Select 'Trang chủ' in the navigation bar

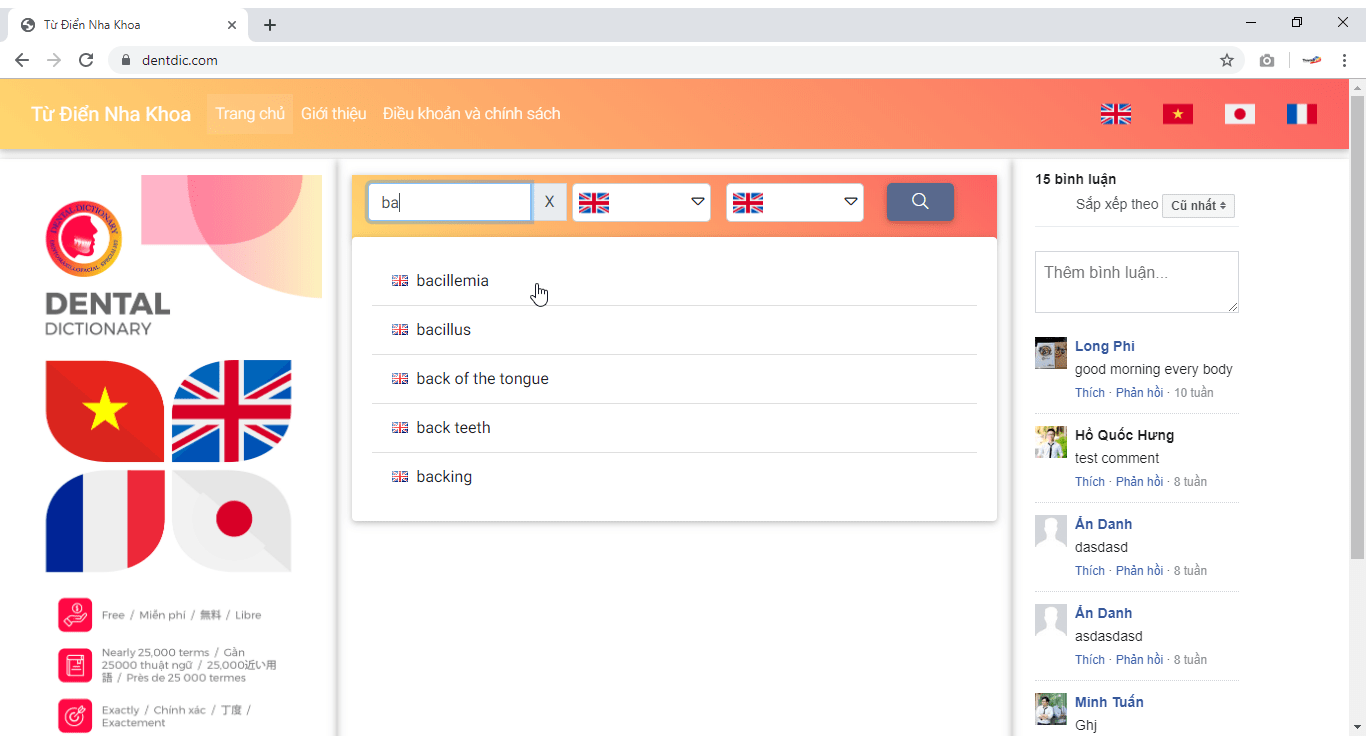pyautogui.click(x=250, y=114)
